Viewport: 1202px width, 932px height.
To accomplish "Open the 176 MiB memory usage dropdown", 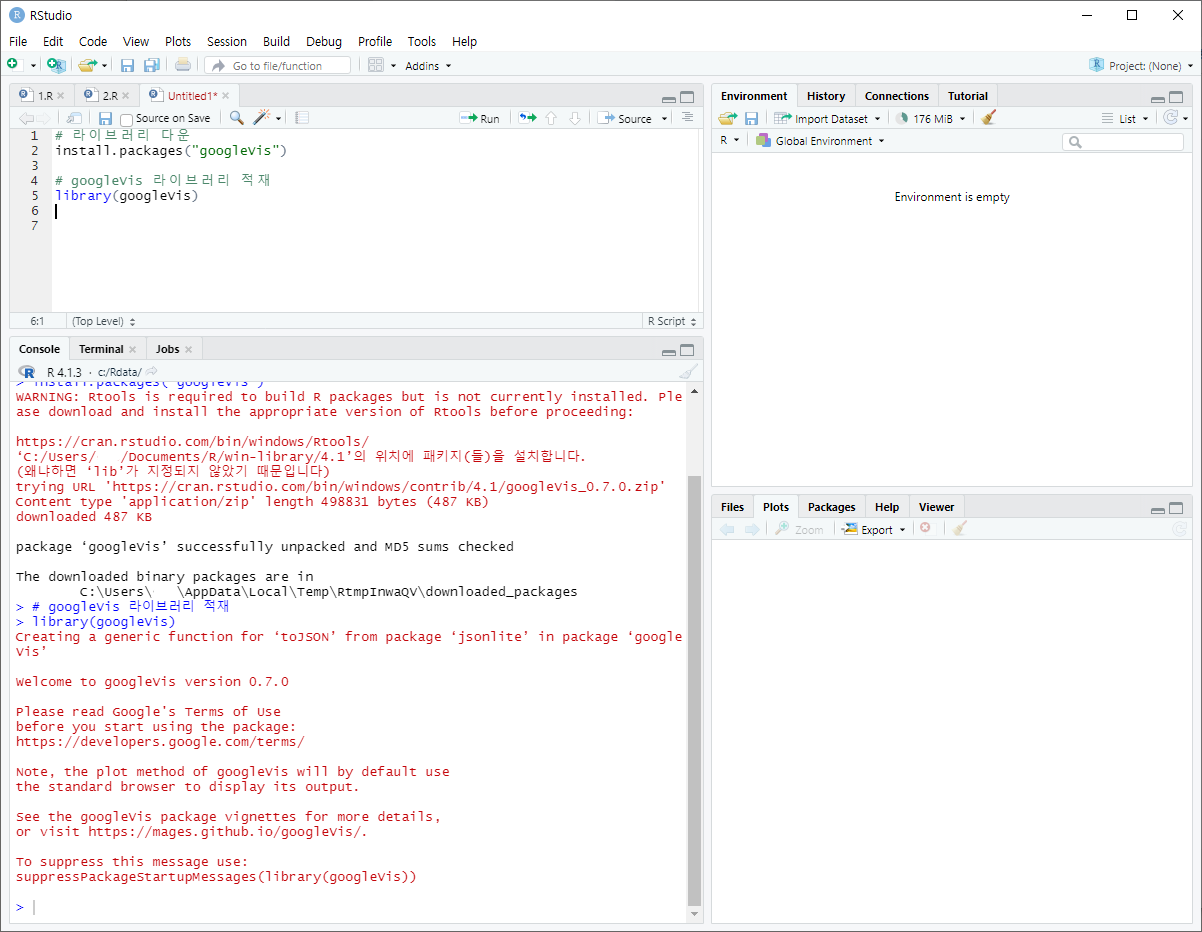I will [931, 119].
